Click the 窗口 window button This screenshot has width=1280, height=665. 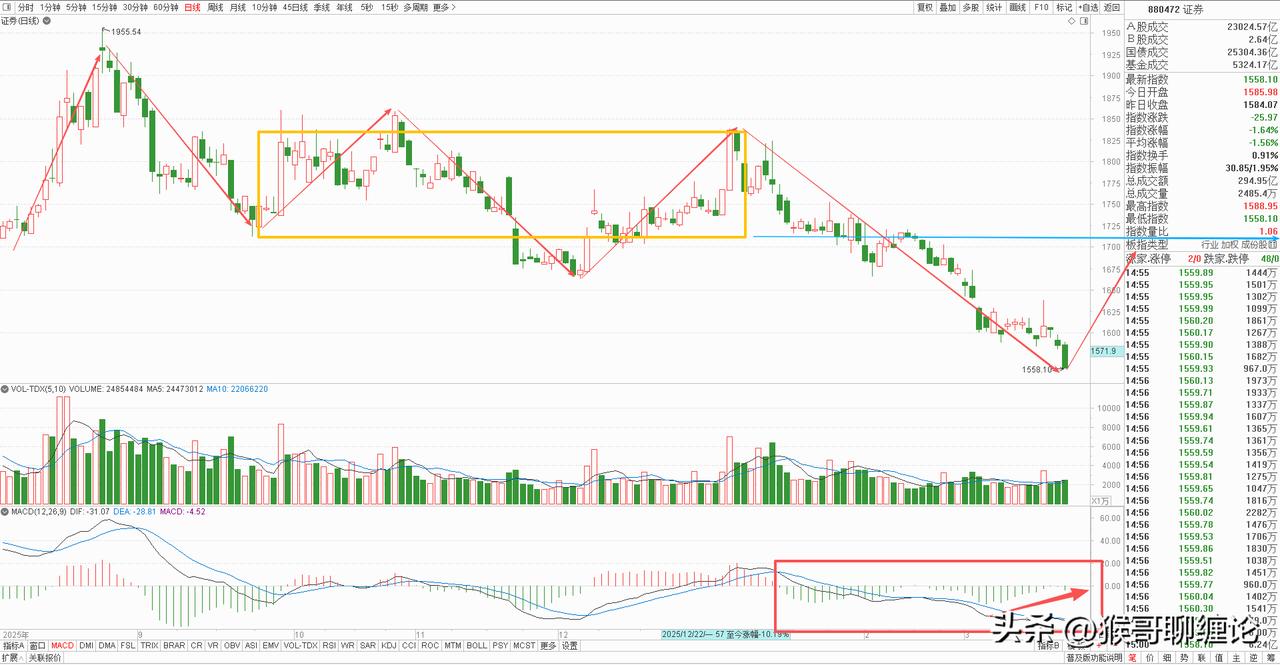click(x=37, y=645)
